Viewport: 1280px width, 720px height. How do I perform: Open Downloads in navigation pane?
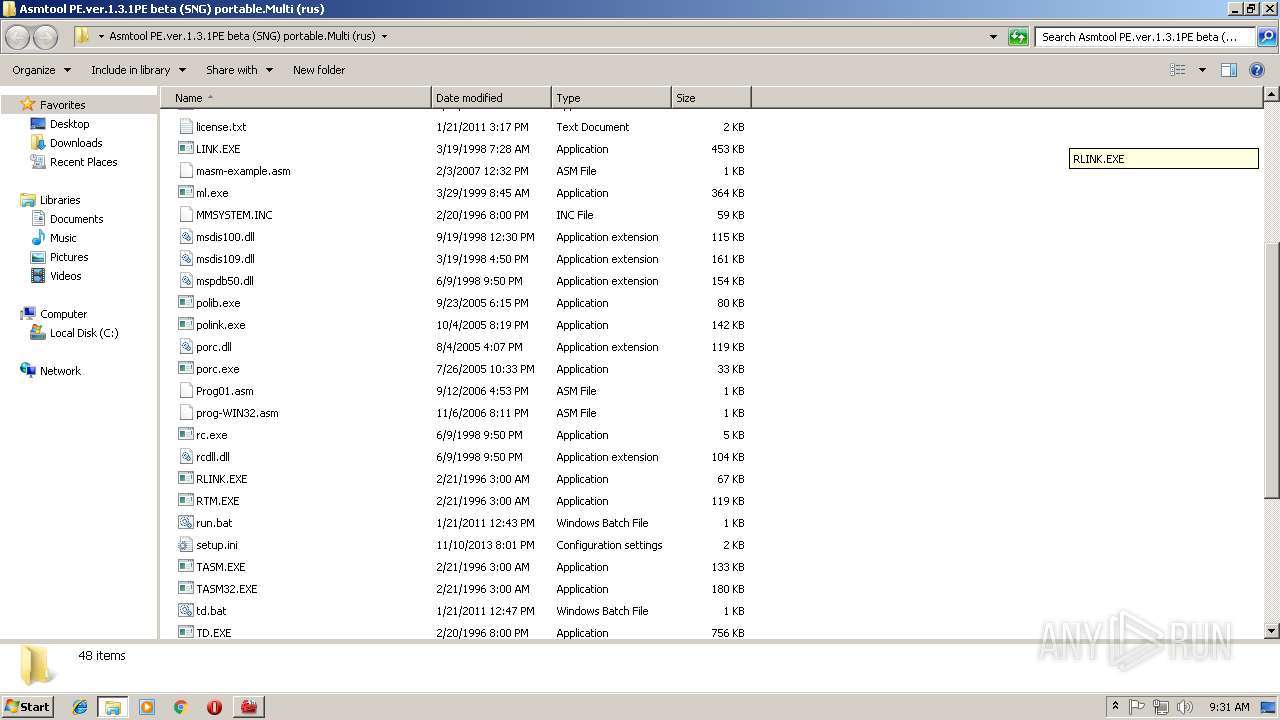click(76, 143)
